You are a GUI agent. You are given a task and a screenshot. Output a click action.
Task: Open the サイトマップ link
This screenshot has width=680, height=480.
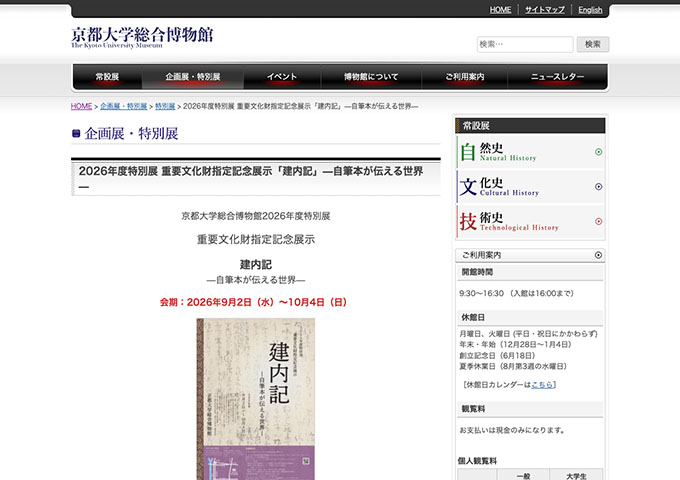[545, 10]
